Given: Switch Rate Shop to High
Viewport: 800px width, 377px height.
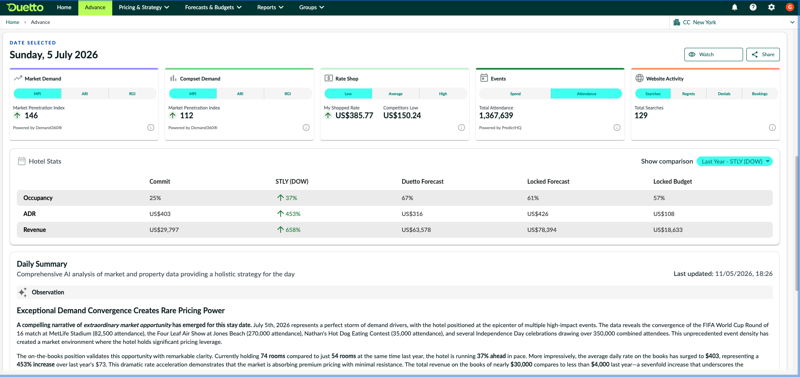Looking at the screenshot, I should 443,94.
